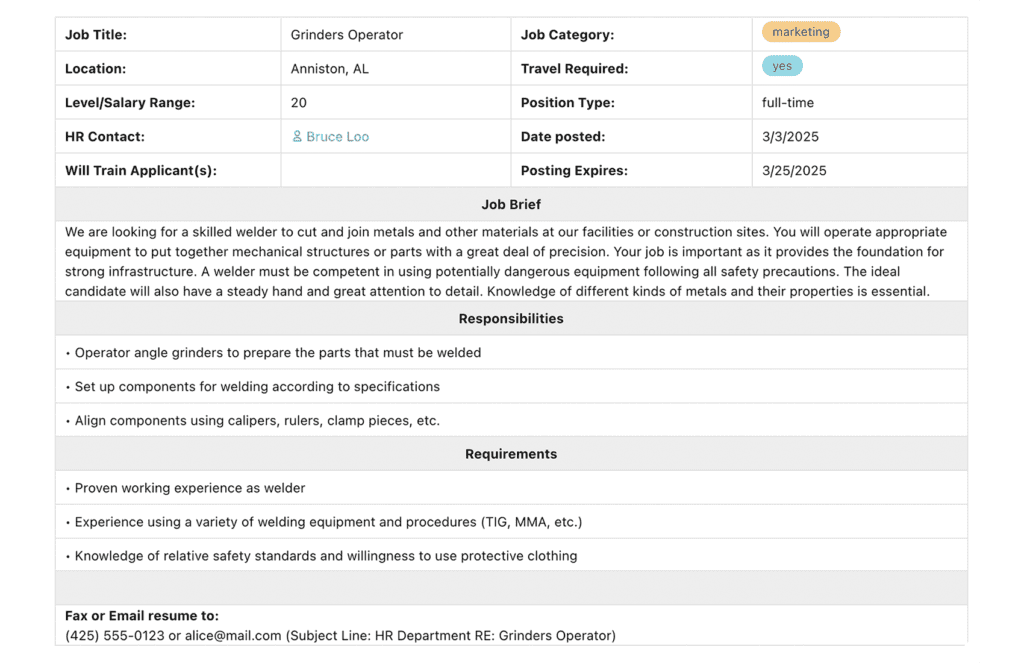Click the Anniston, AL location cell
The height and width of the screenshot is (663, 1024).
329,69
